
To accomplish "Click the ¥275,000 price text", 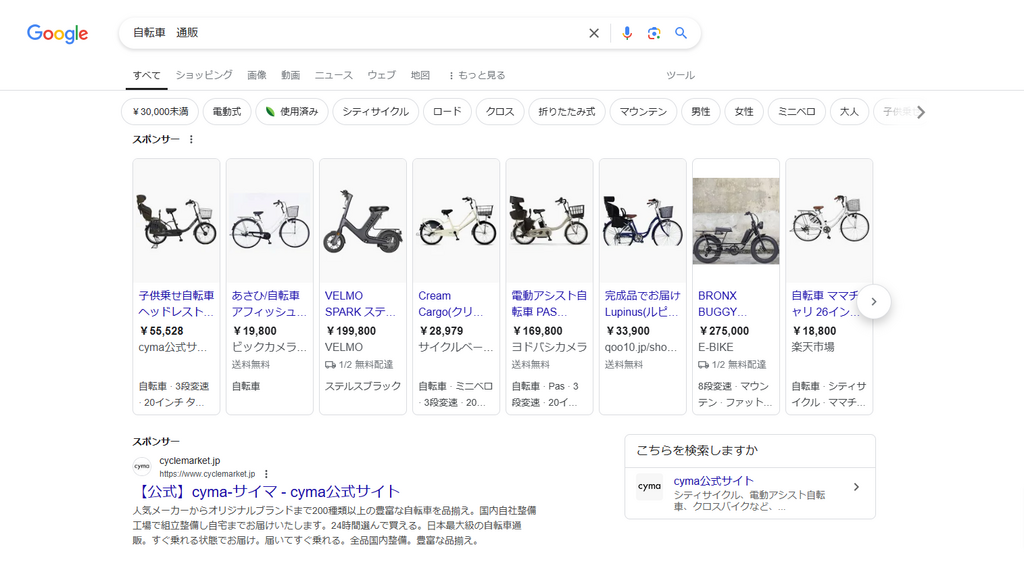I will 724,331.
